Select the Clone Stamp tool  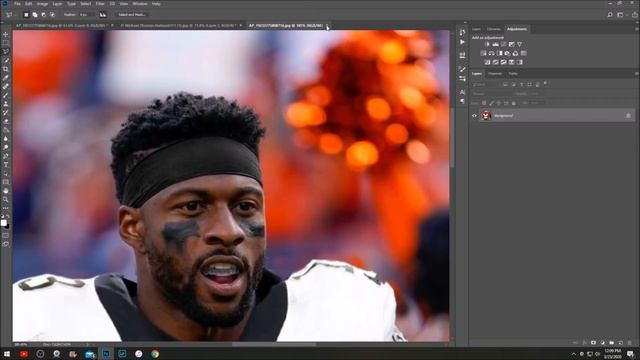tap(6, 104)
